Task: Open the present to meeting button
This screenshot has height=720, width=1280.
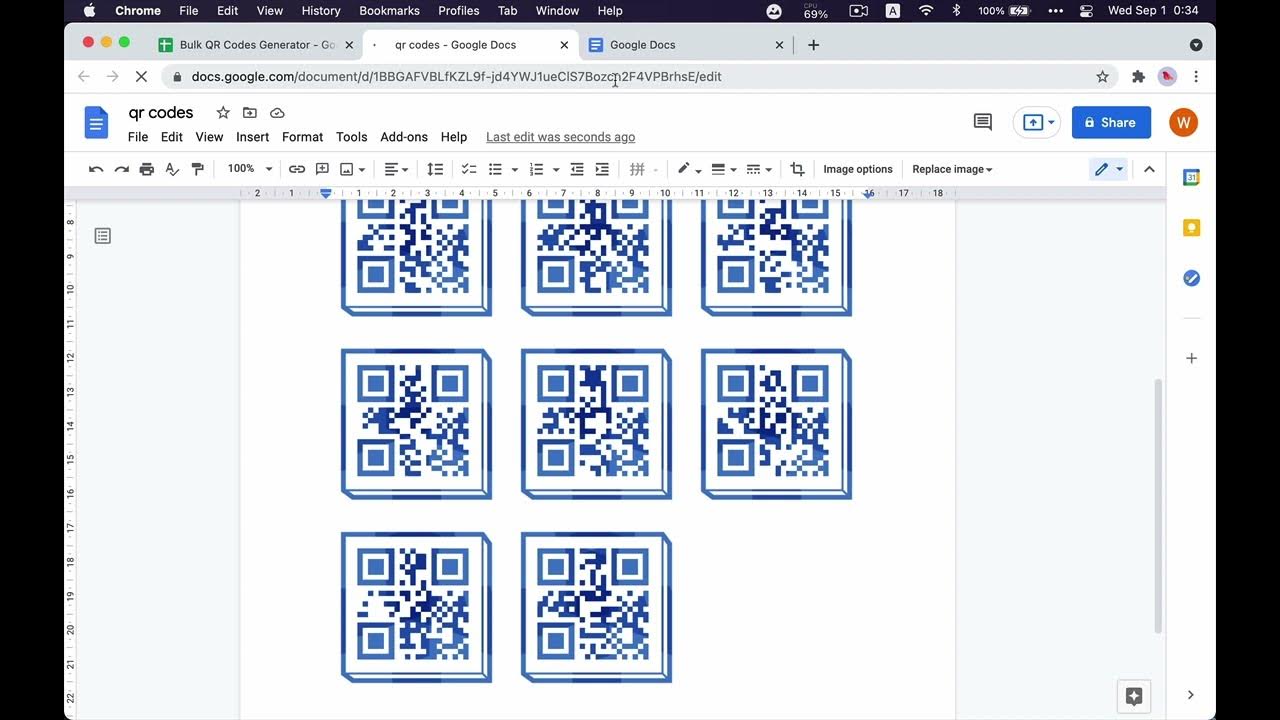Action: [x=1036, y=122]
